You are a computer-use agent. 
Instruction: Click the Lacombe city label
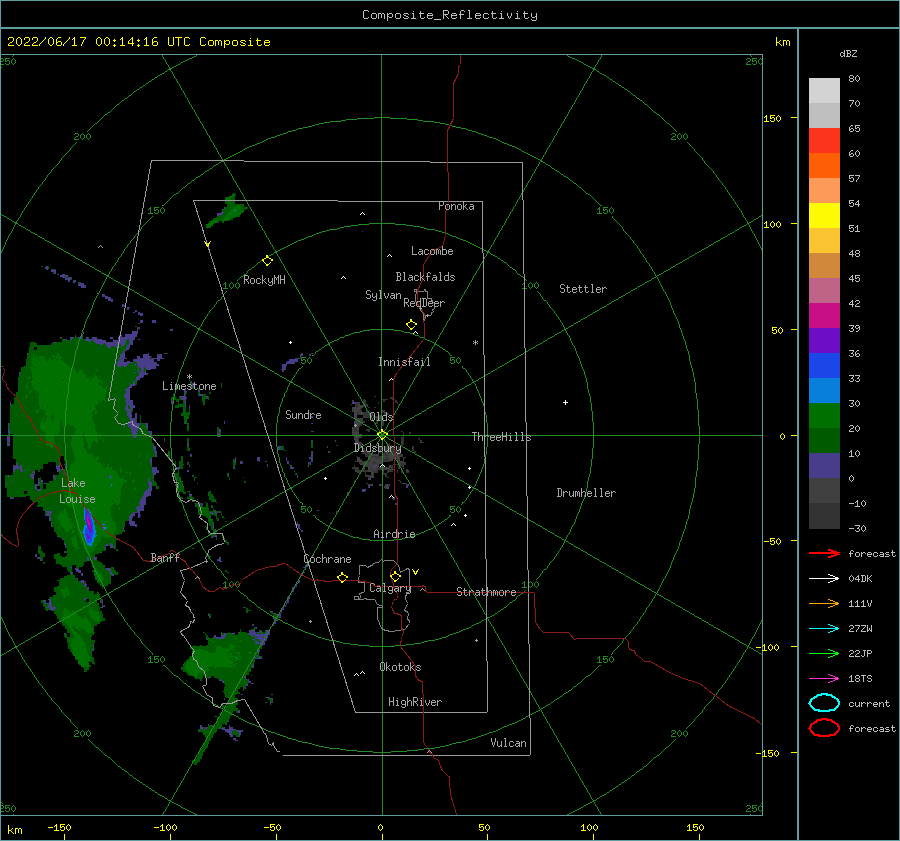coord(432,251)
